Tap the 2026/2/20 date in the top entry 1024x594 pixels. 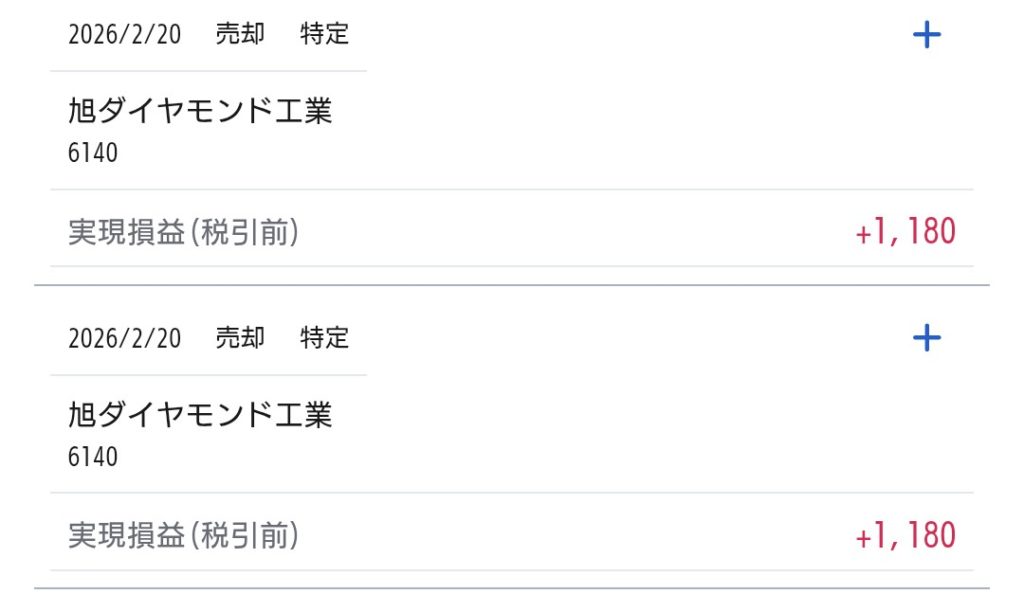pos(124,34)
